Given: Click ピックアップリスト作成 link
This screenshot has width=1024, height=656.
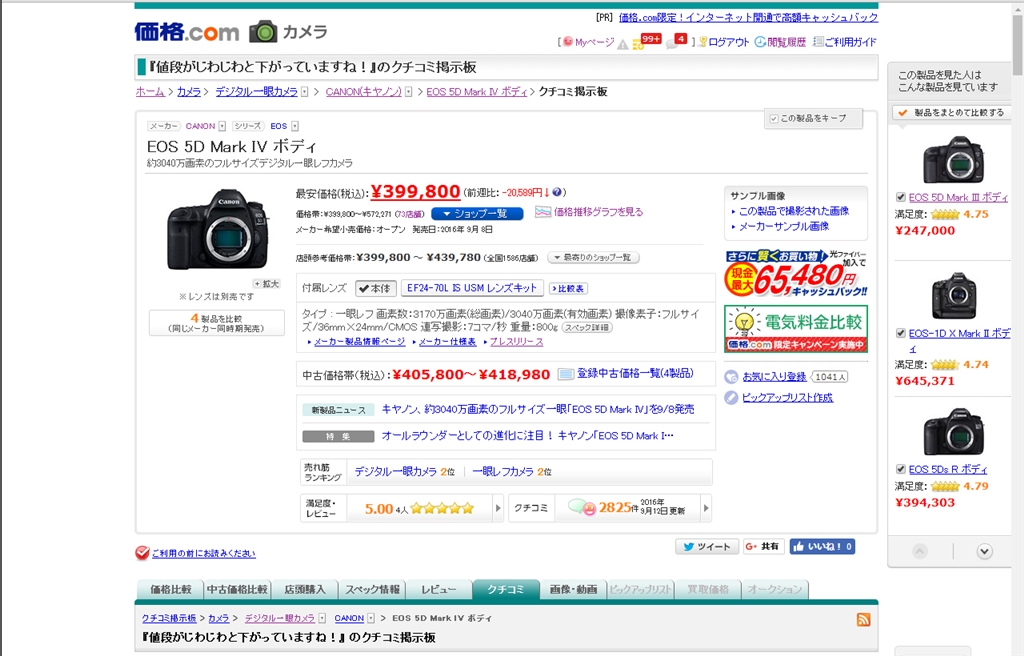Looking at the screenshot, I should tap(787, 397).
